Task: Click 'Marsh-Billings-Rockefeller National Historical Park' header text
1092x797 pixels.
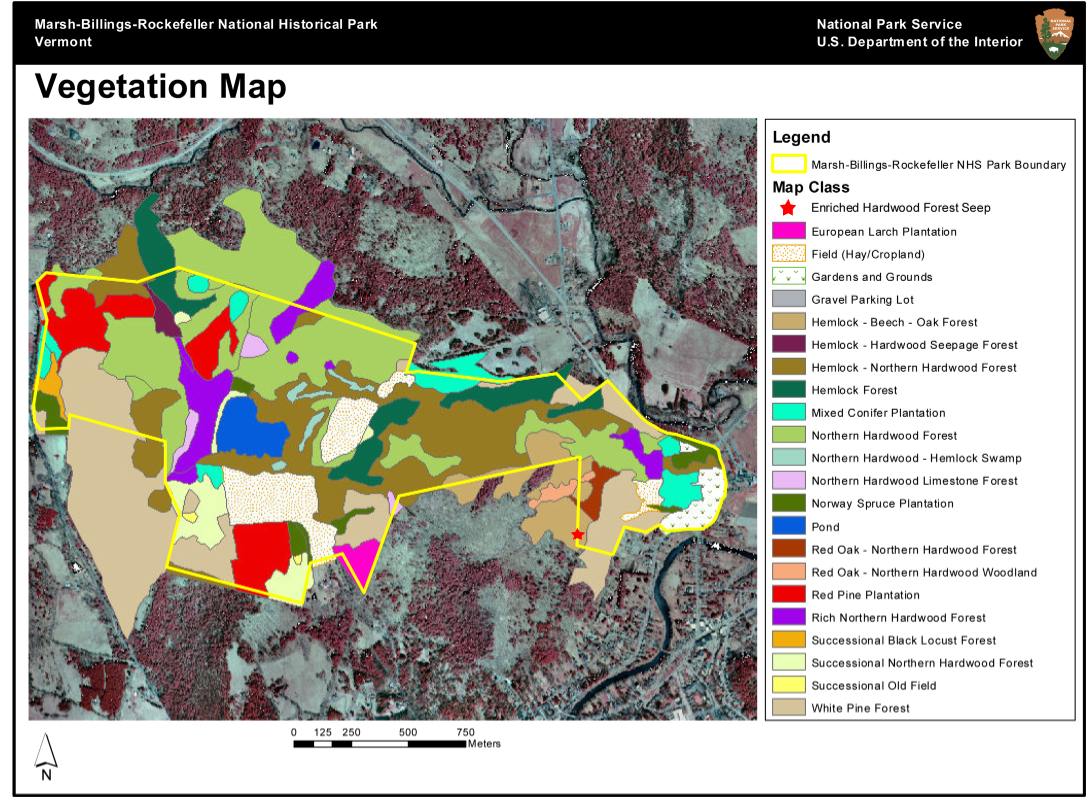Action: tap(206, 24)
